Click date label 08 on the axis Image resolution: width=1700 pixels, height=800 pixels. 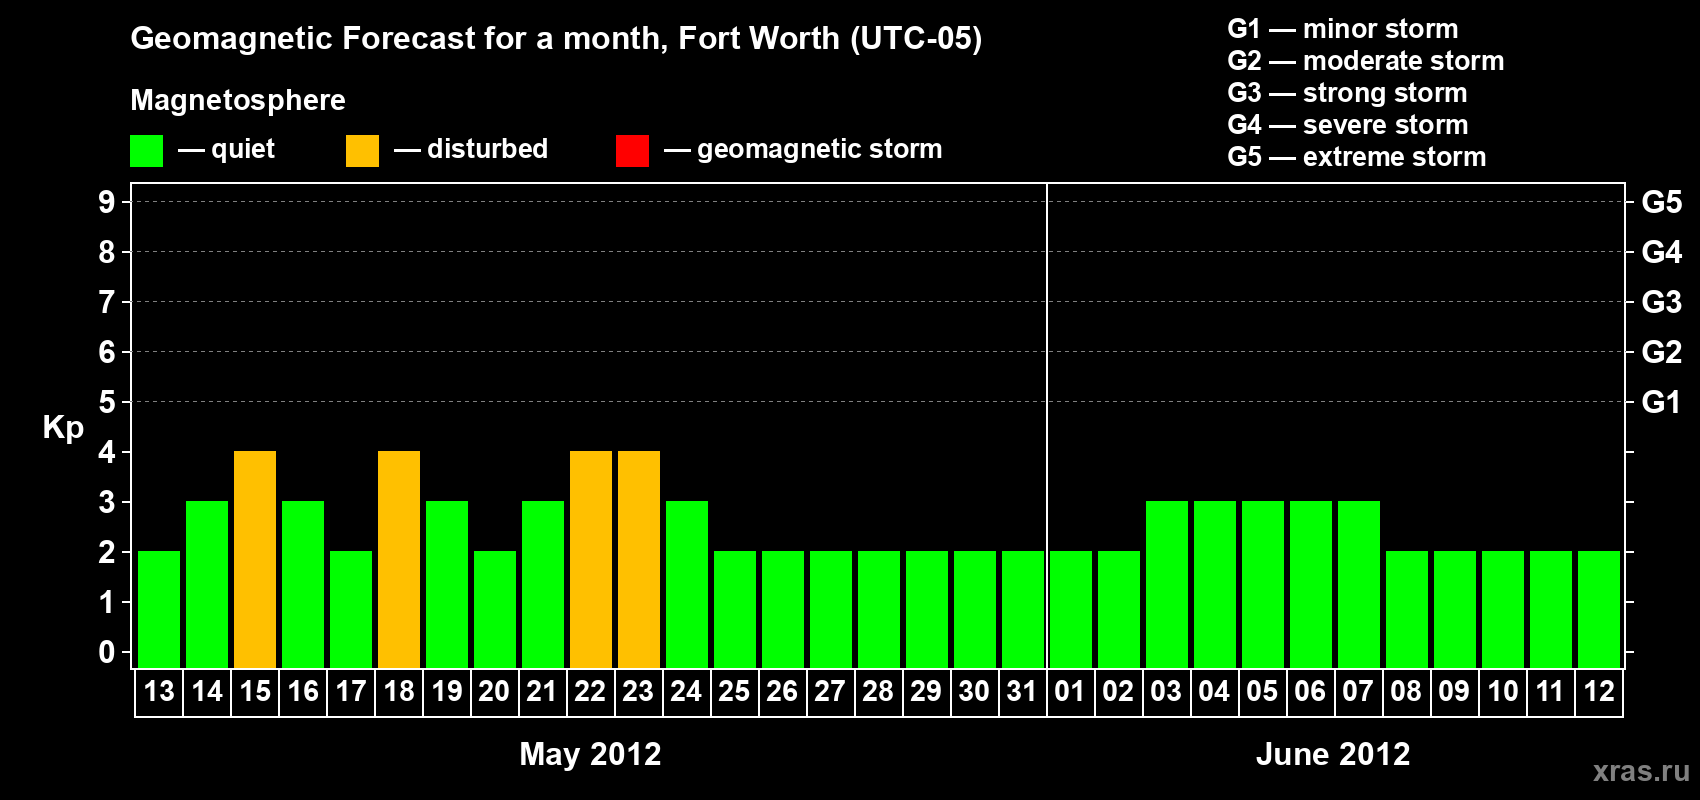point(1407,692)
